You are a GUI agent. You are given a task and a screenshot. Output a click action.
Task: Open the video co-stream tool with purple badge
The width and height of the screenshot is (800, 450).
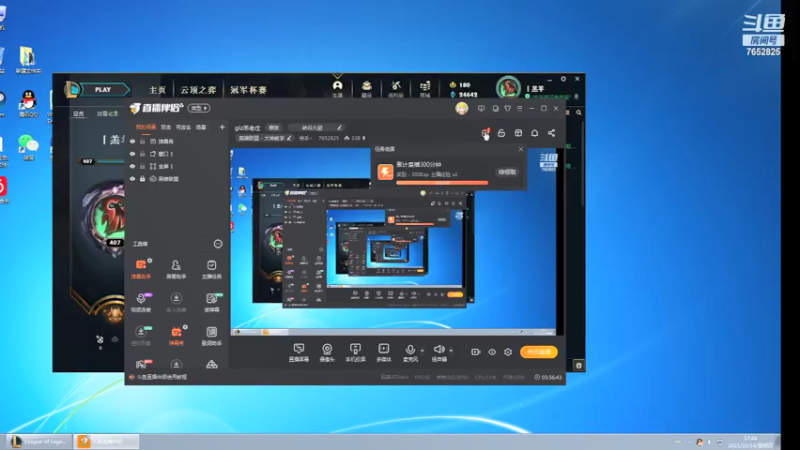tap(141, 302)
